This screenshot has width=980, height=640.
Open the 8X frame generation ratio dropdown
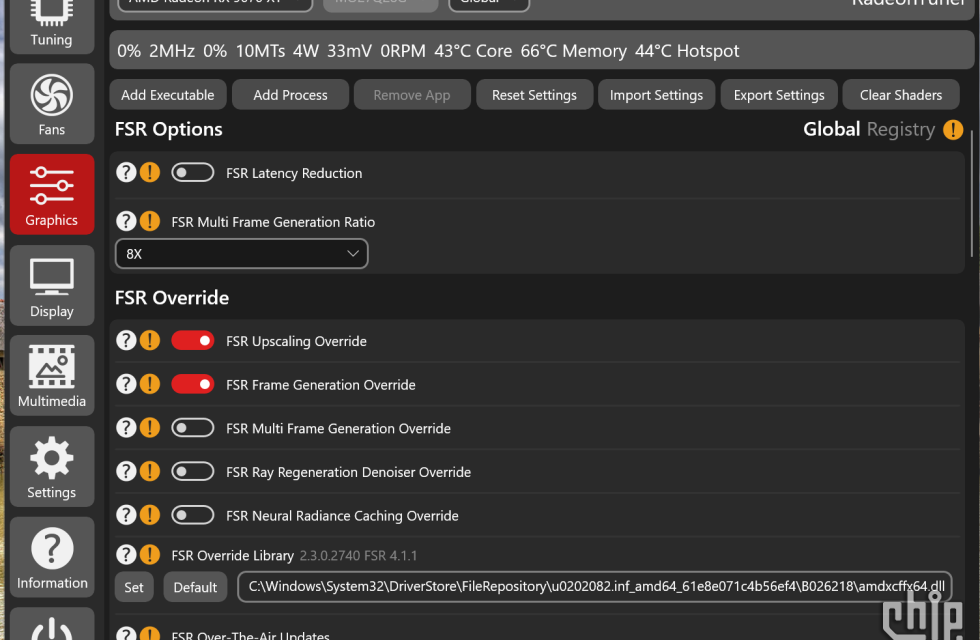[x=242, y=254]
